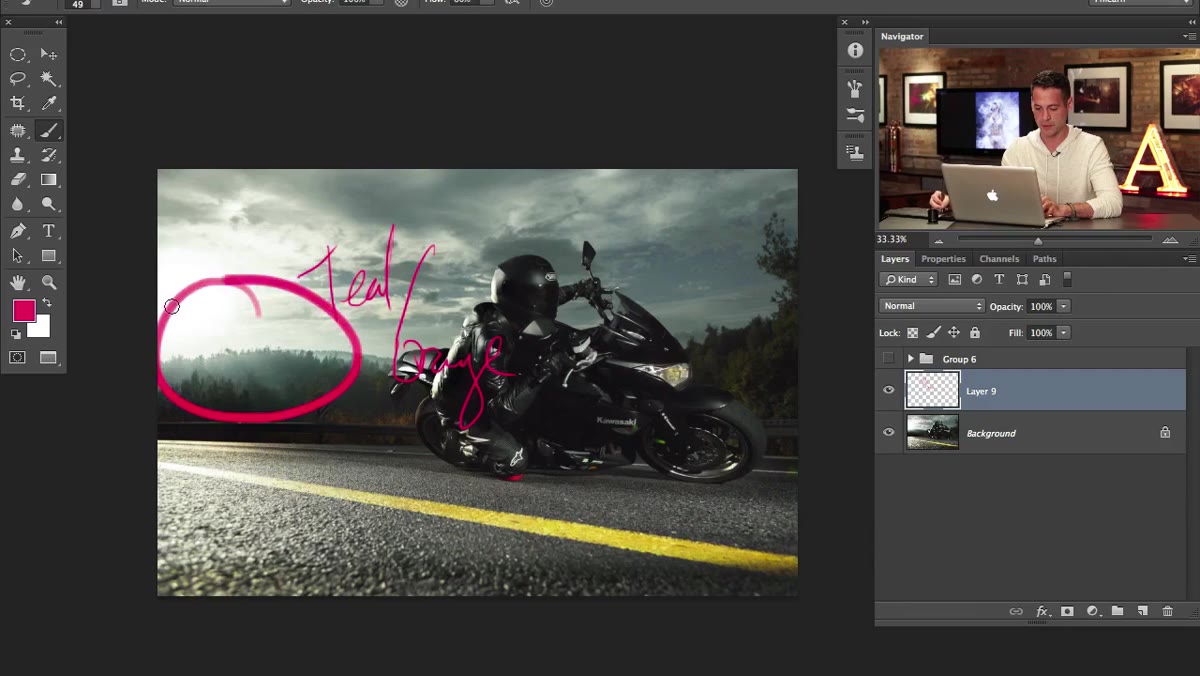
Task: Show the Group 6 layer visibility
Action: [889, 359]
